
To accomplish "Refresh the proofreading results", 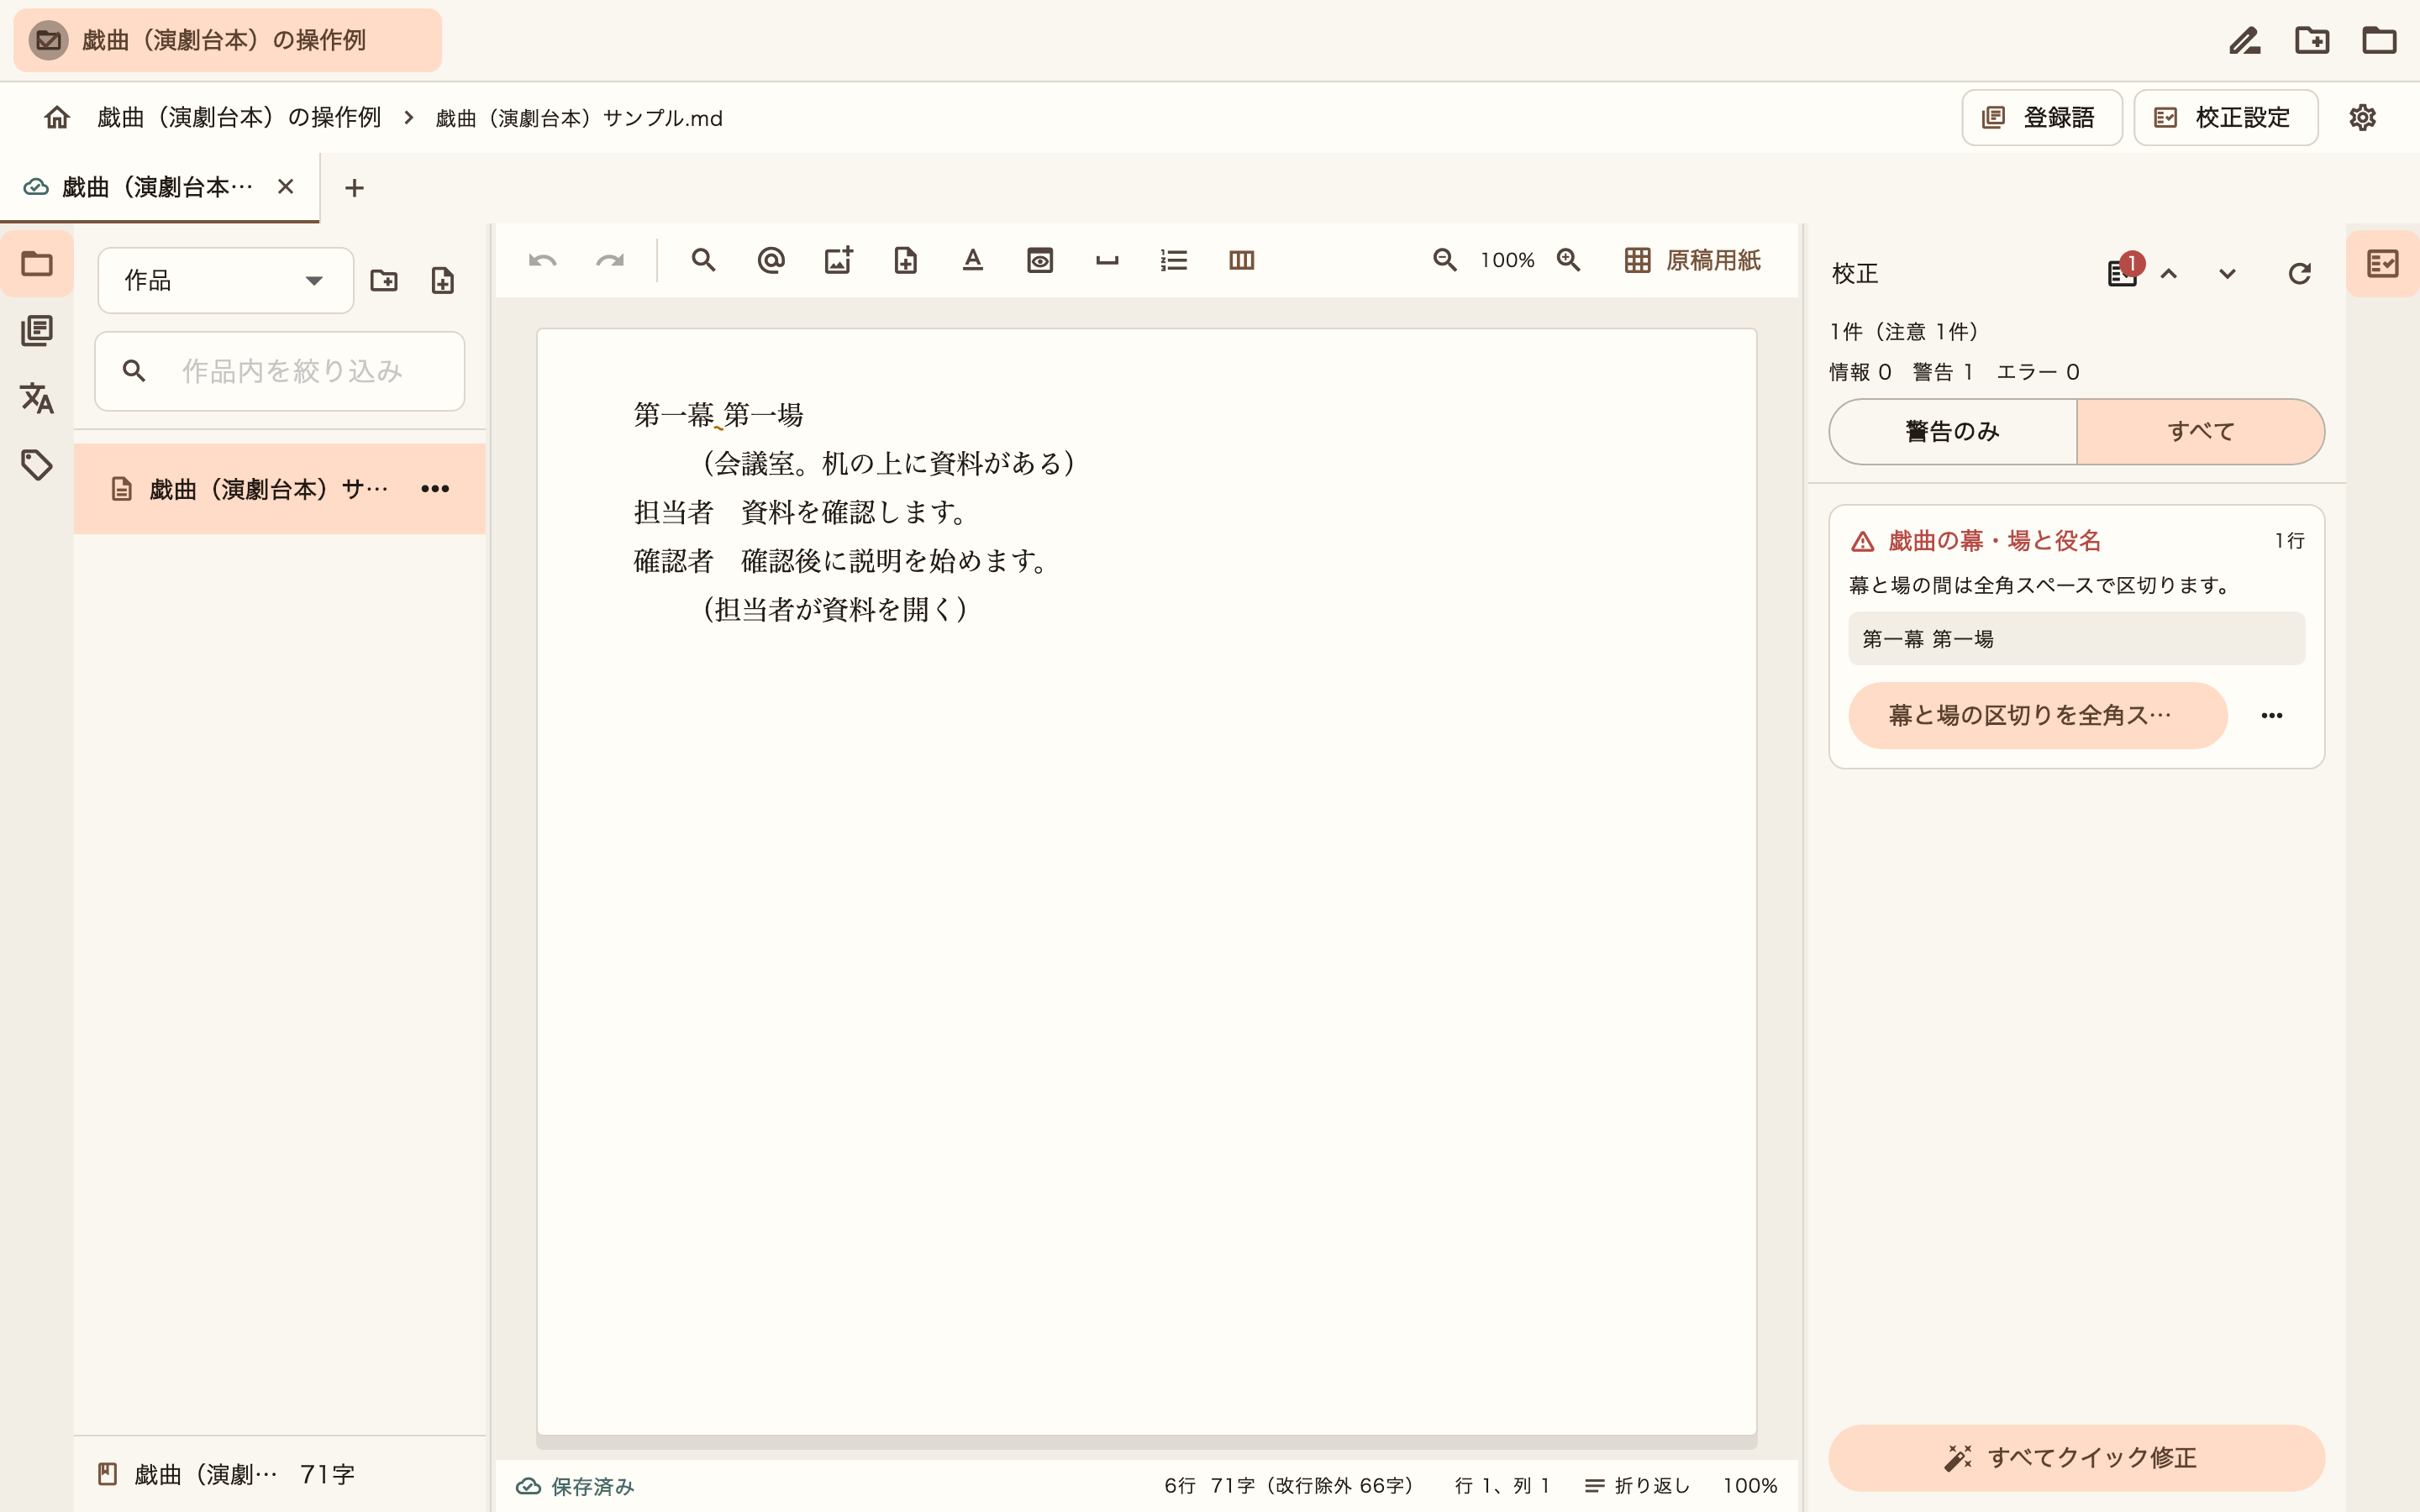I will click(x=2300, y=274).
